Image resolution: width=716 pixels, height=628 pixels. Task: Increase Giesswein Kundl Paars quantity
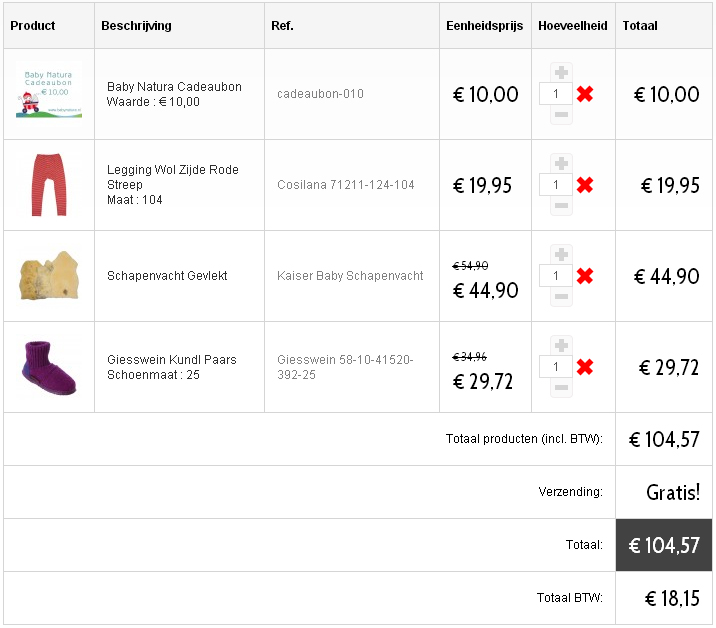[x=561, y=346]
